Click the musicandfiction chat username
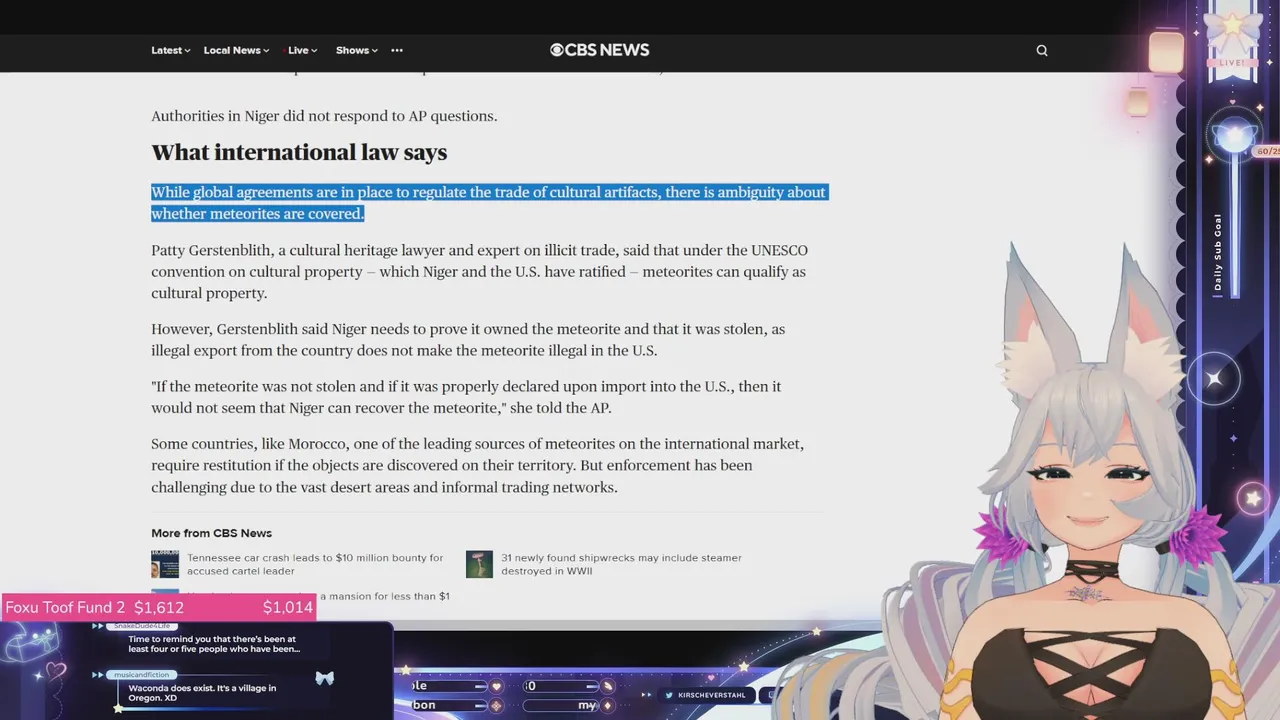This screenshot has height=720, width=1280. coord(143,675)
